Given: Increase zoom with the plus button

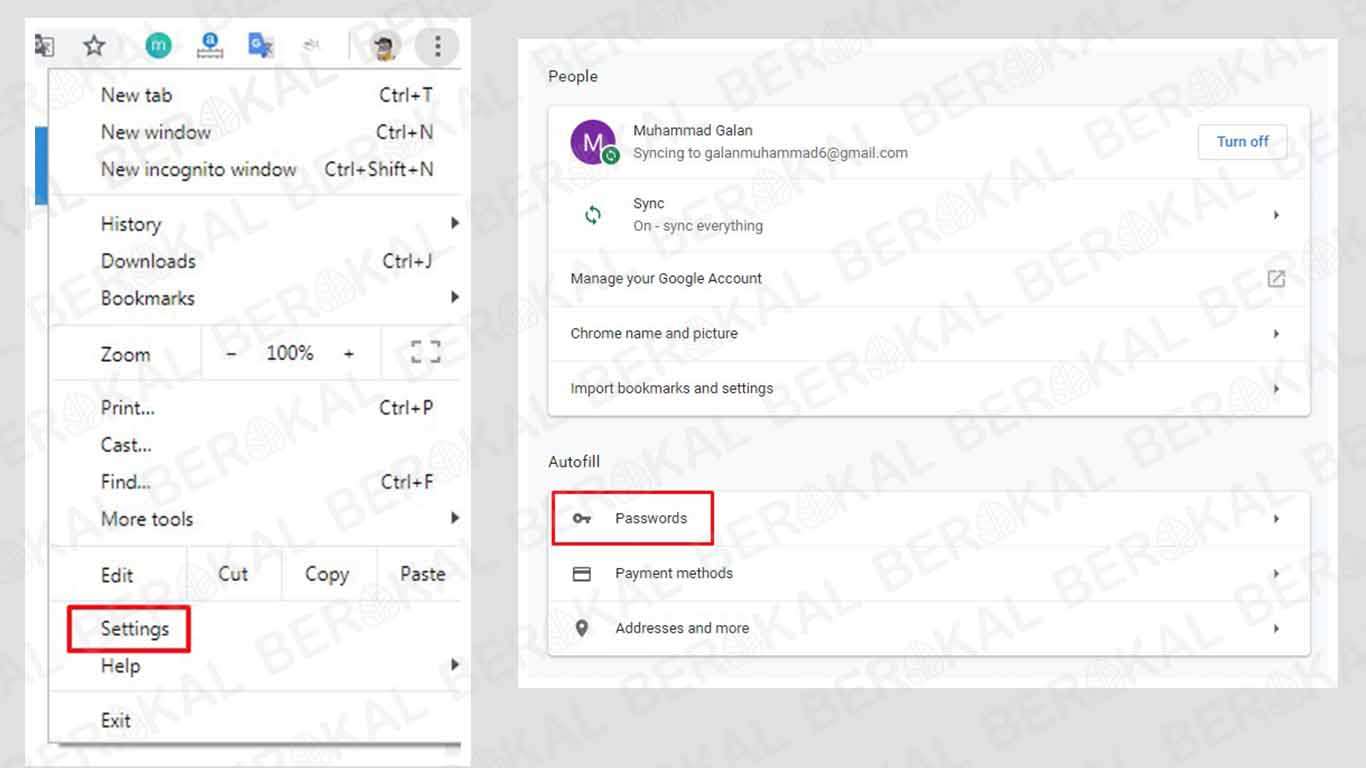Looking at the screenshot, I should click(x=349, y=353).
